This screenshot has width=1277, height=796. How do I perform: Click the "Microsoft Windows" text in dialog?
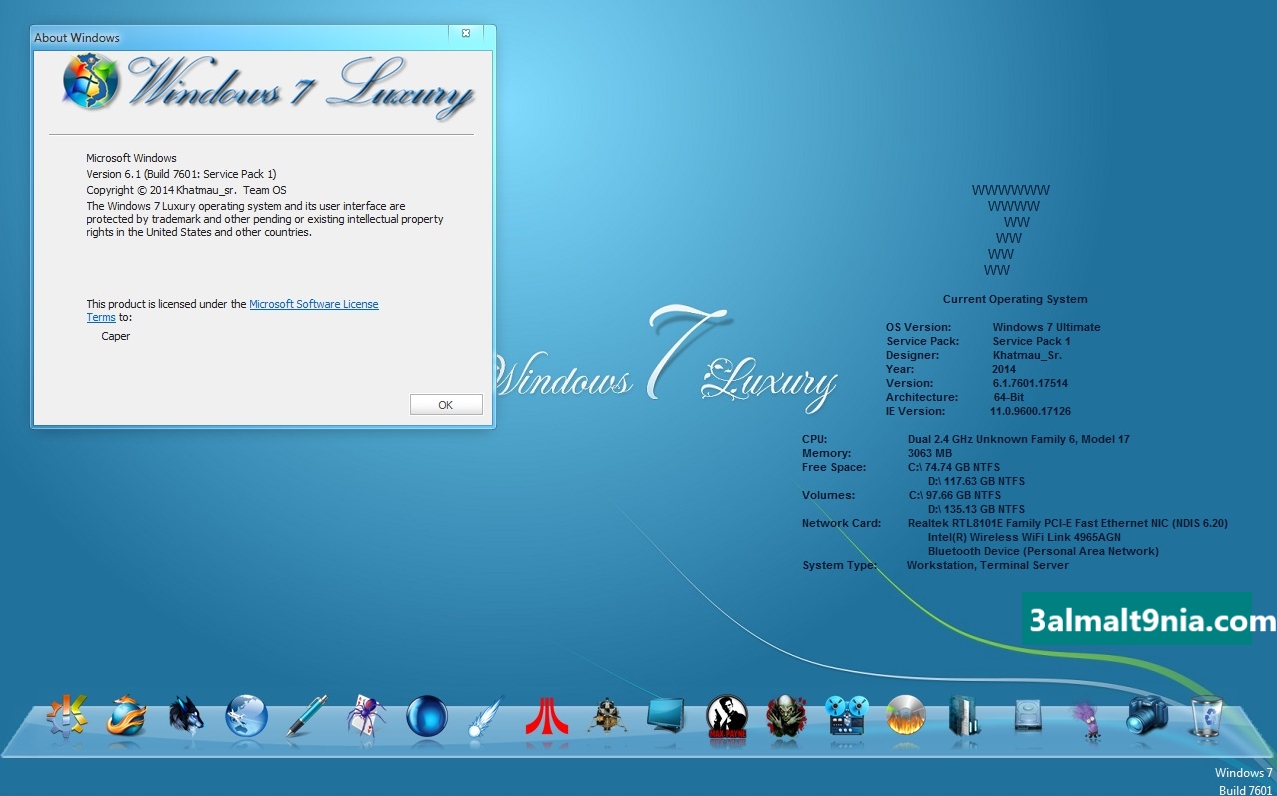pos(131,158)
